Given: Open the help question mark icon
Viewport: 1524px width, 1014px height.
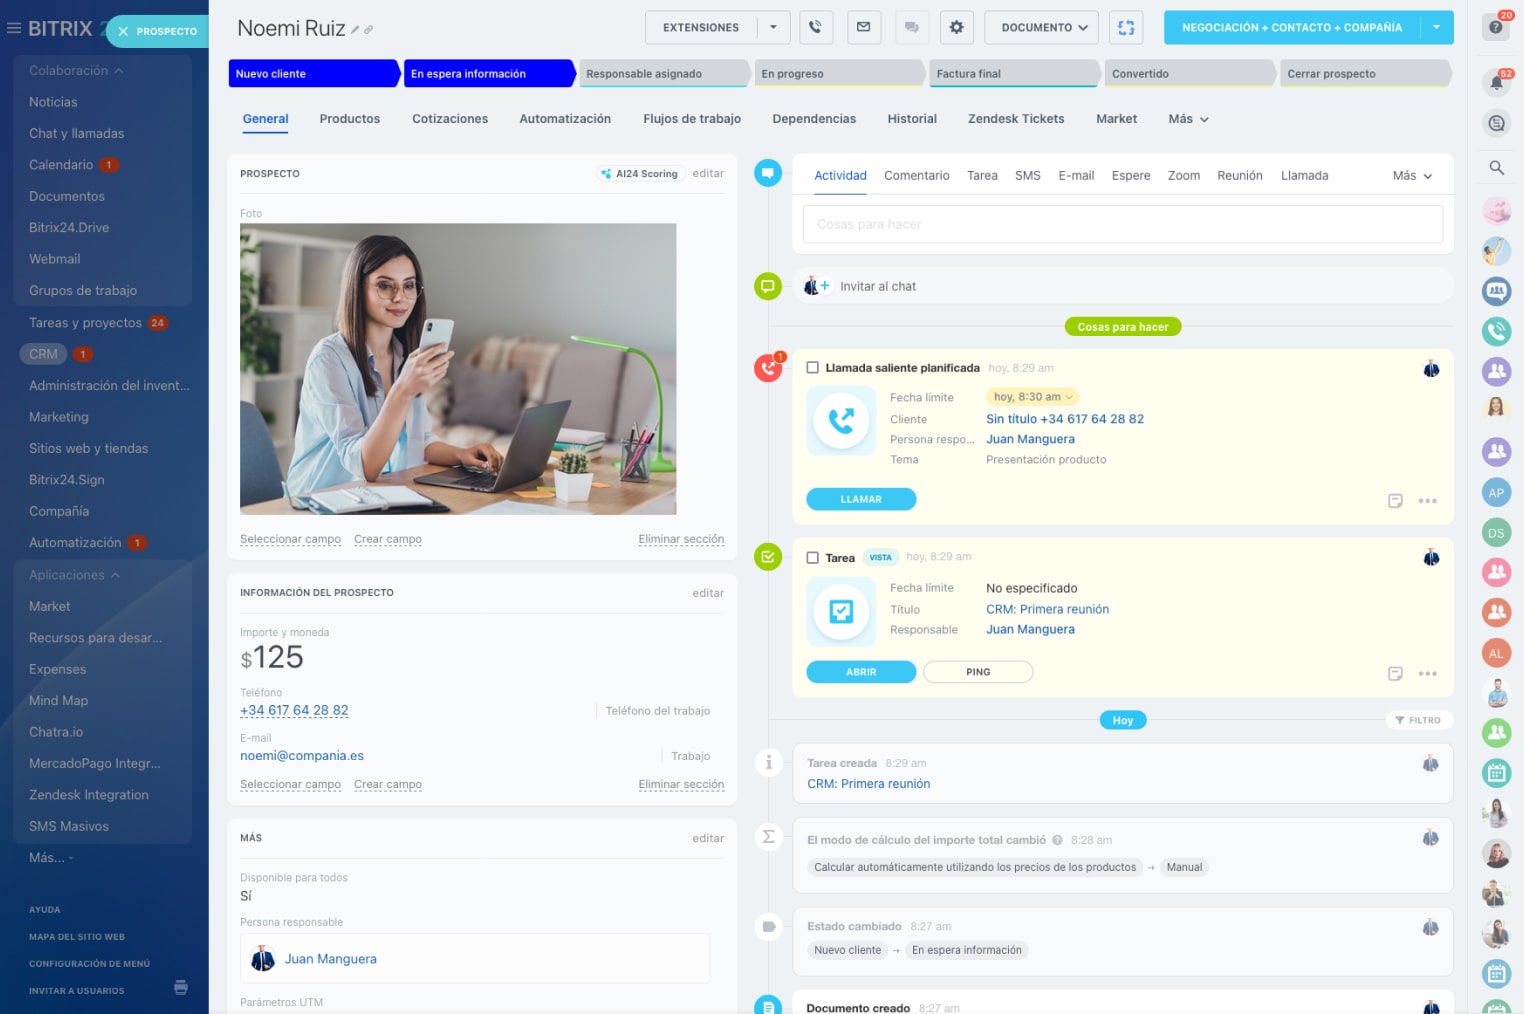Looking at the screenshot, I should (1496, 27).
